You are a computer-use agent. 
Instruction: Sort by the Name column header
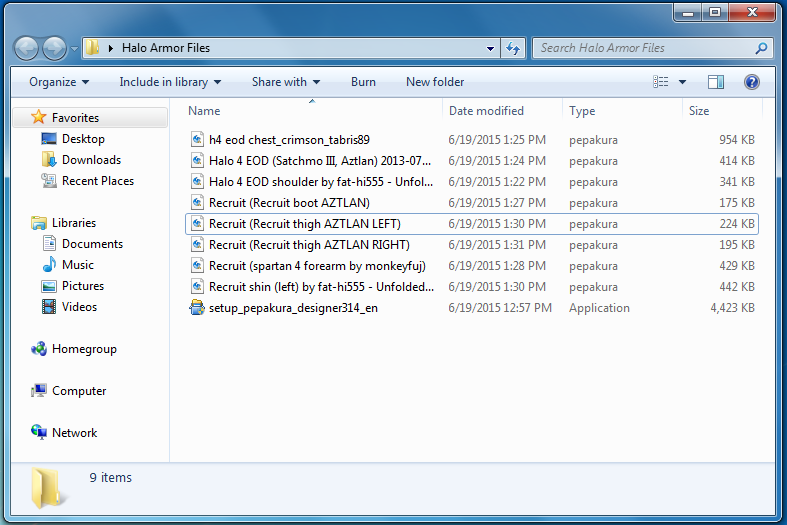pos(204,111)
